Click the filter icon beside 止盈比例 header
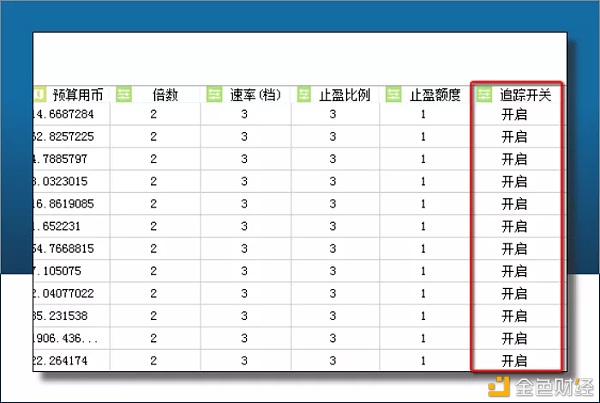This screenshot has width=600, height=403. [303, 94]
